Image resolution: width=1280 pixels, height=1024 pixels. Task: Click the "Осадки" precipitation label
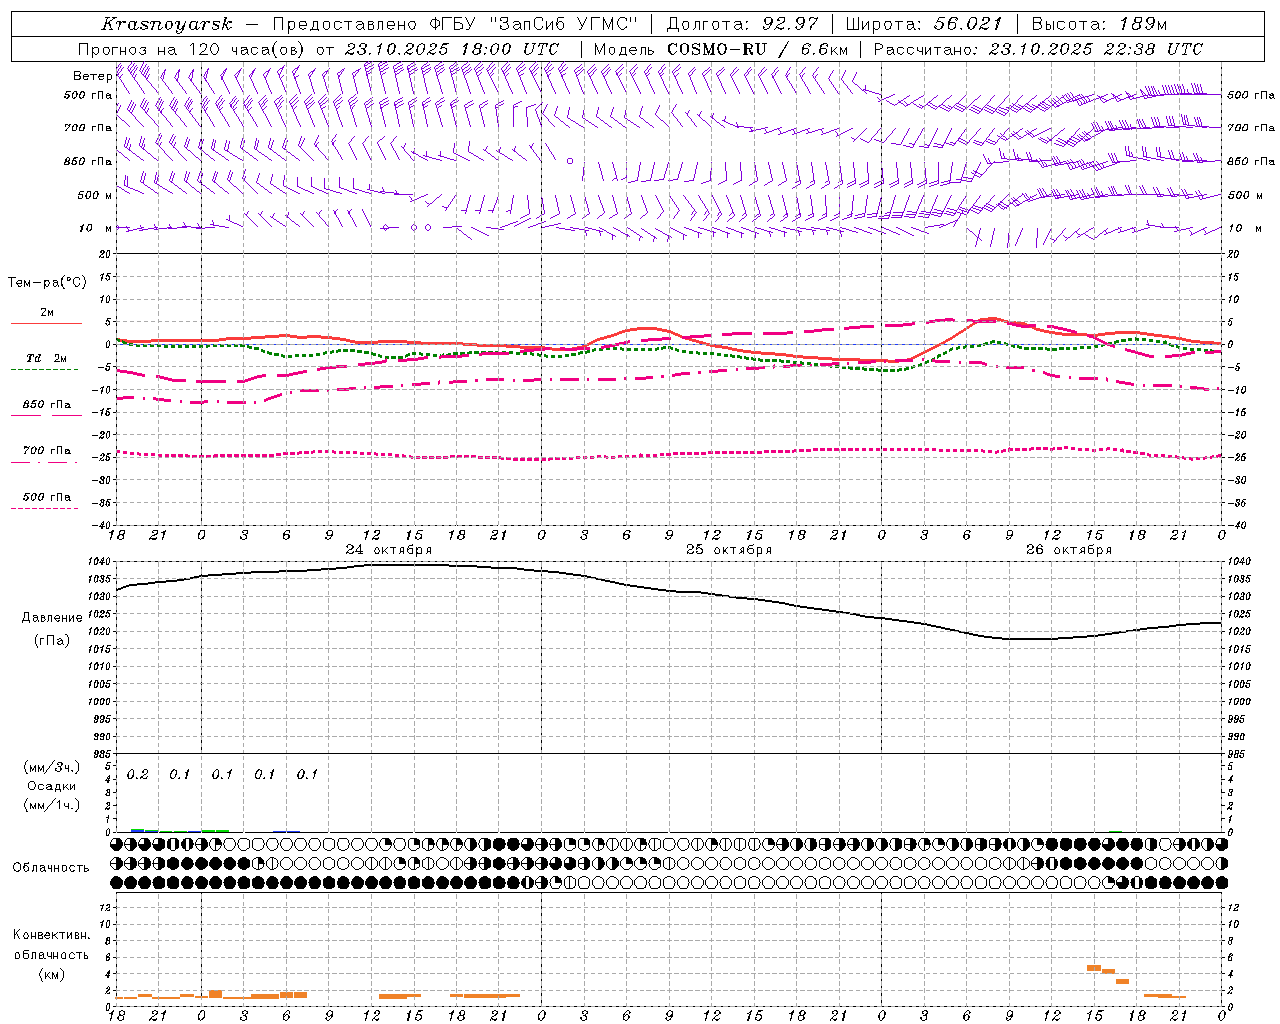(x=52, y=786)
